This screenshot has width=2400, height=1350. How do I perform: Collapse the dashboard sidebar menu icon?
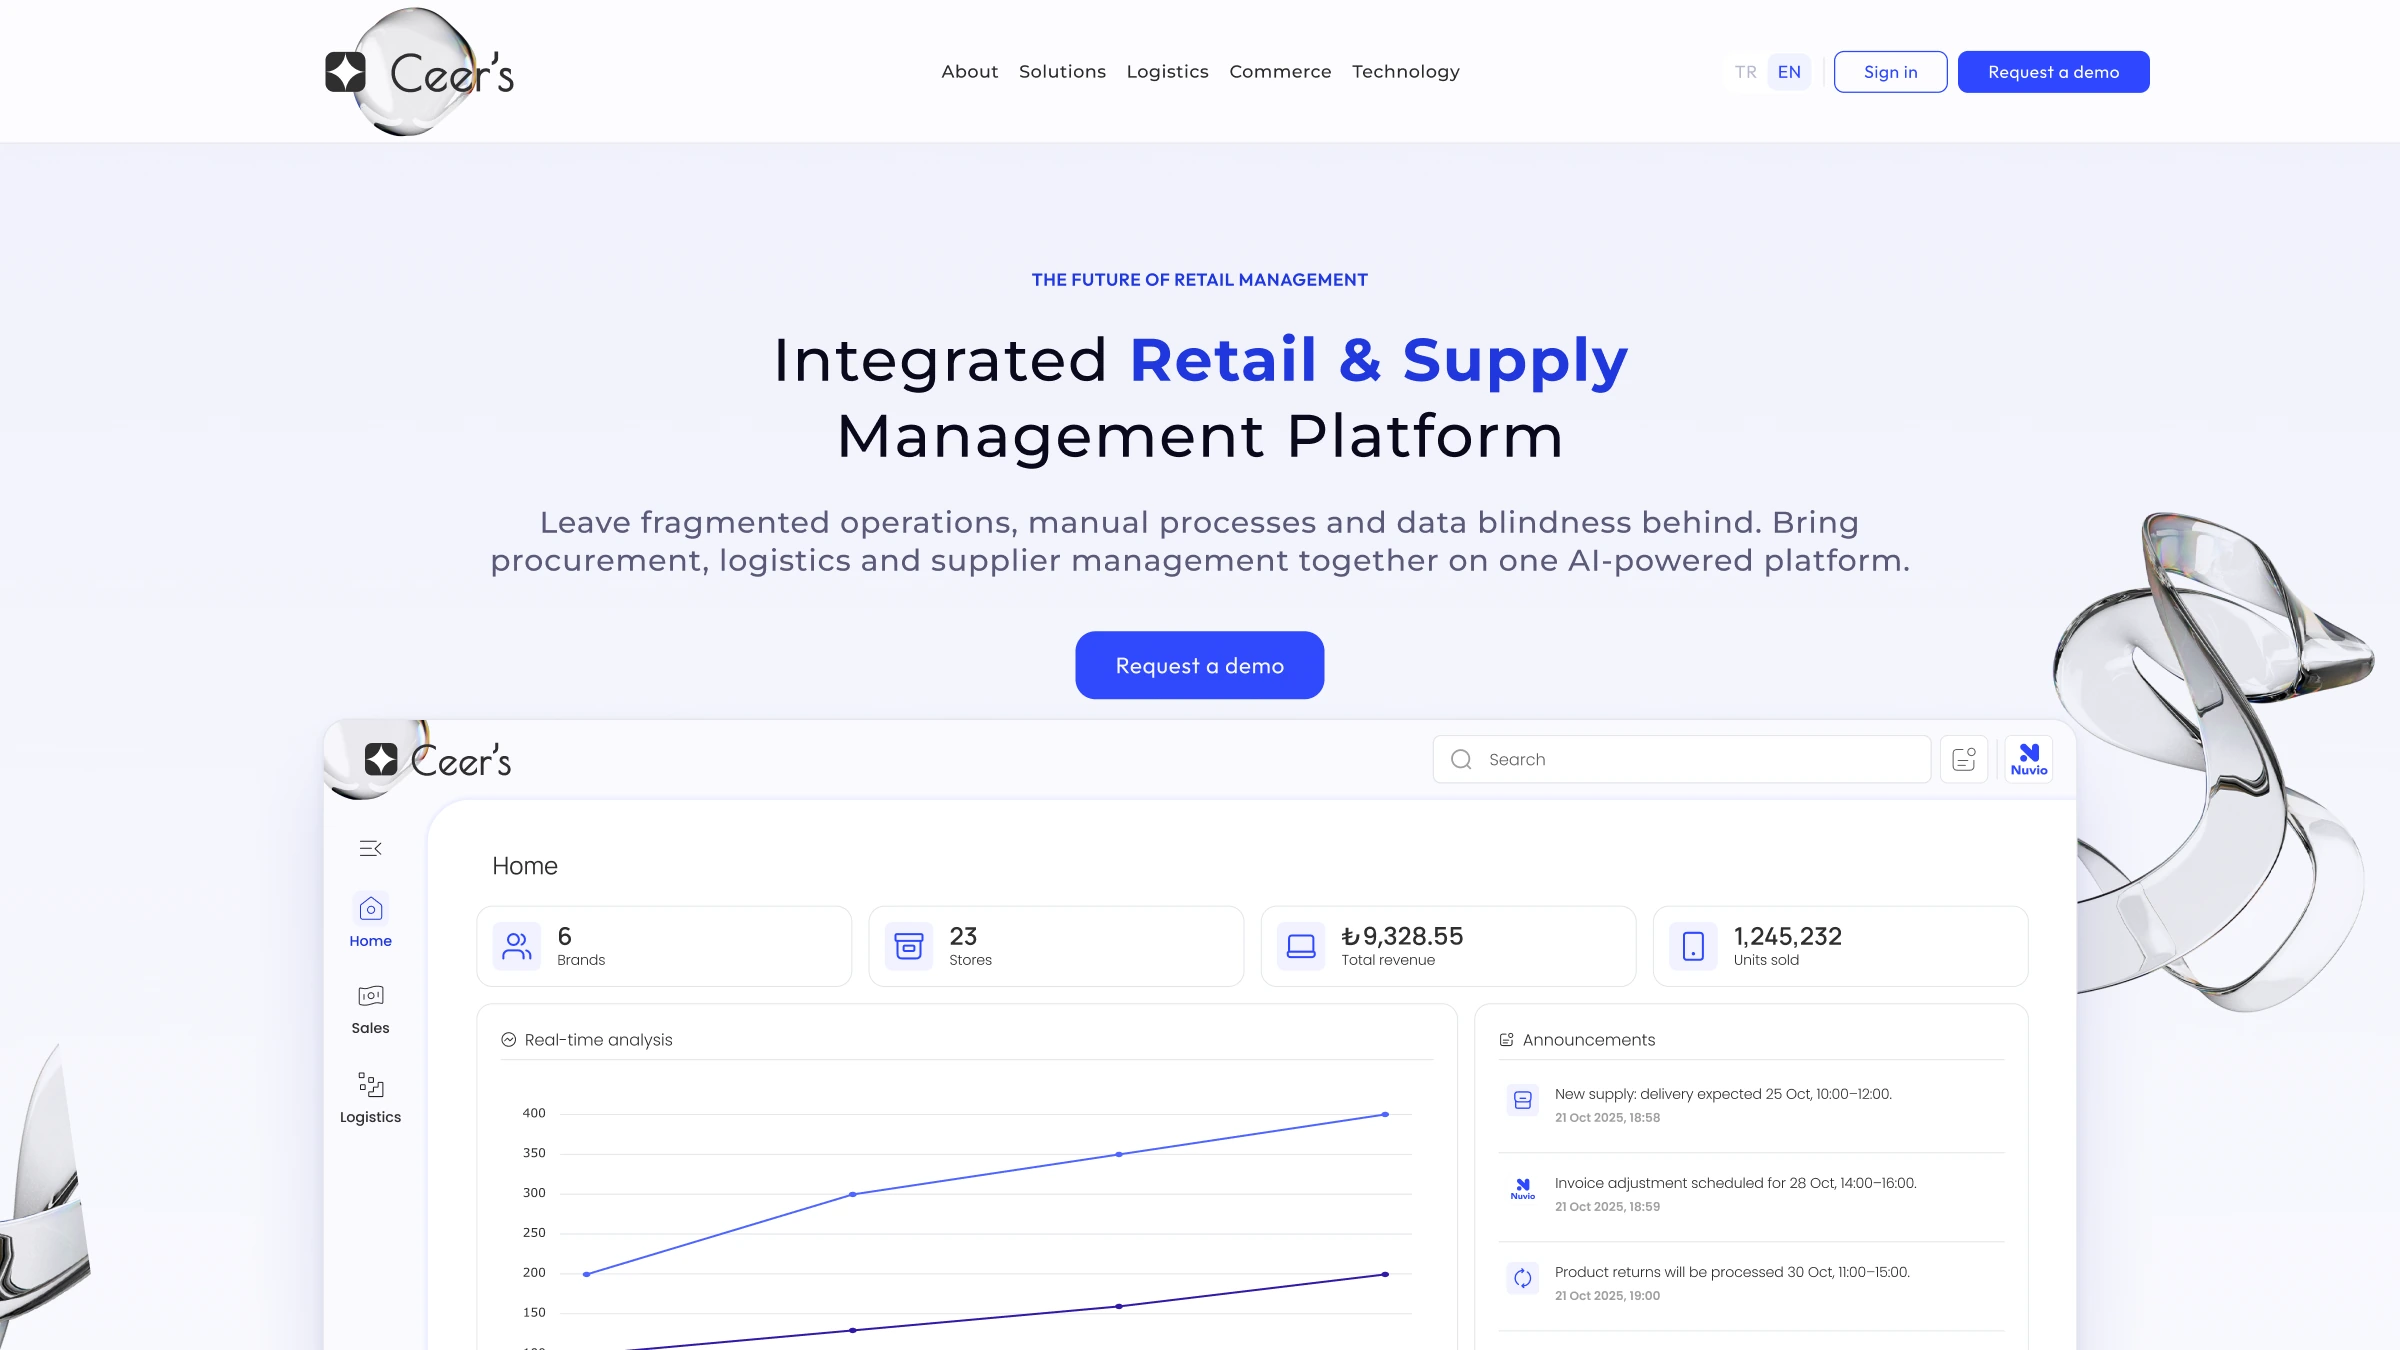tap(370, 848)
